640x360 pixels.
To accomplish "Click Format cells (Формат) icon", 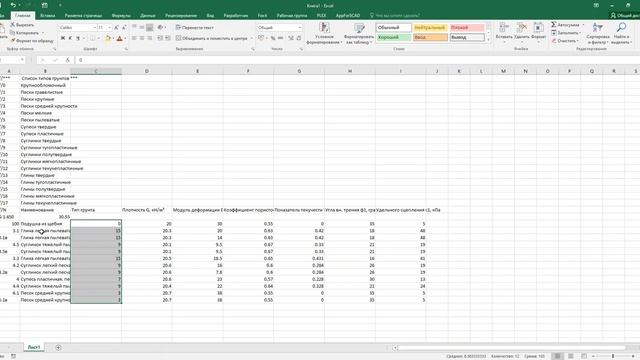I will click(x=538, y=28).
